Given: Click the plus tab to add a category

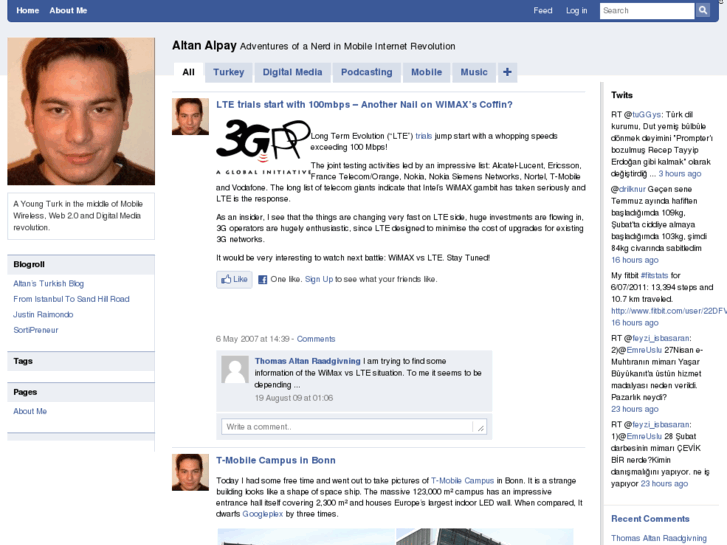Looking at the screenshot, I should pyautogui.click(x=507, y=72).
